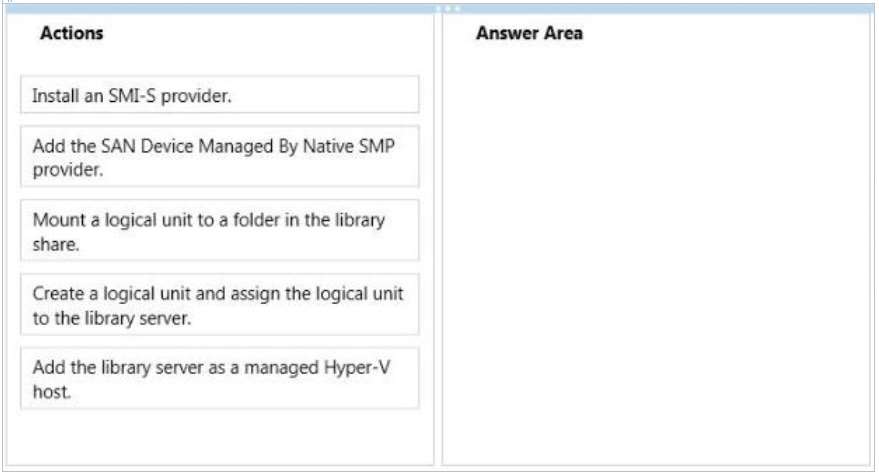The height and width of the screenshot is (472, 879).
Task: Select Create a logical unit and assign action
Action: (x=220, y=304)
